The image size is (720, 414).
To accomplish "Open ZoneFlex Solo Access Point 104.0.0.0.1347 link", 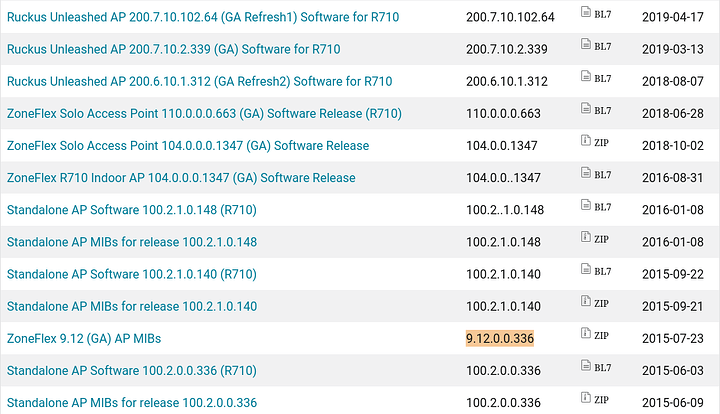I will pos(188,145).
